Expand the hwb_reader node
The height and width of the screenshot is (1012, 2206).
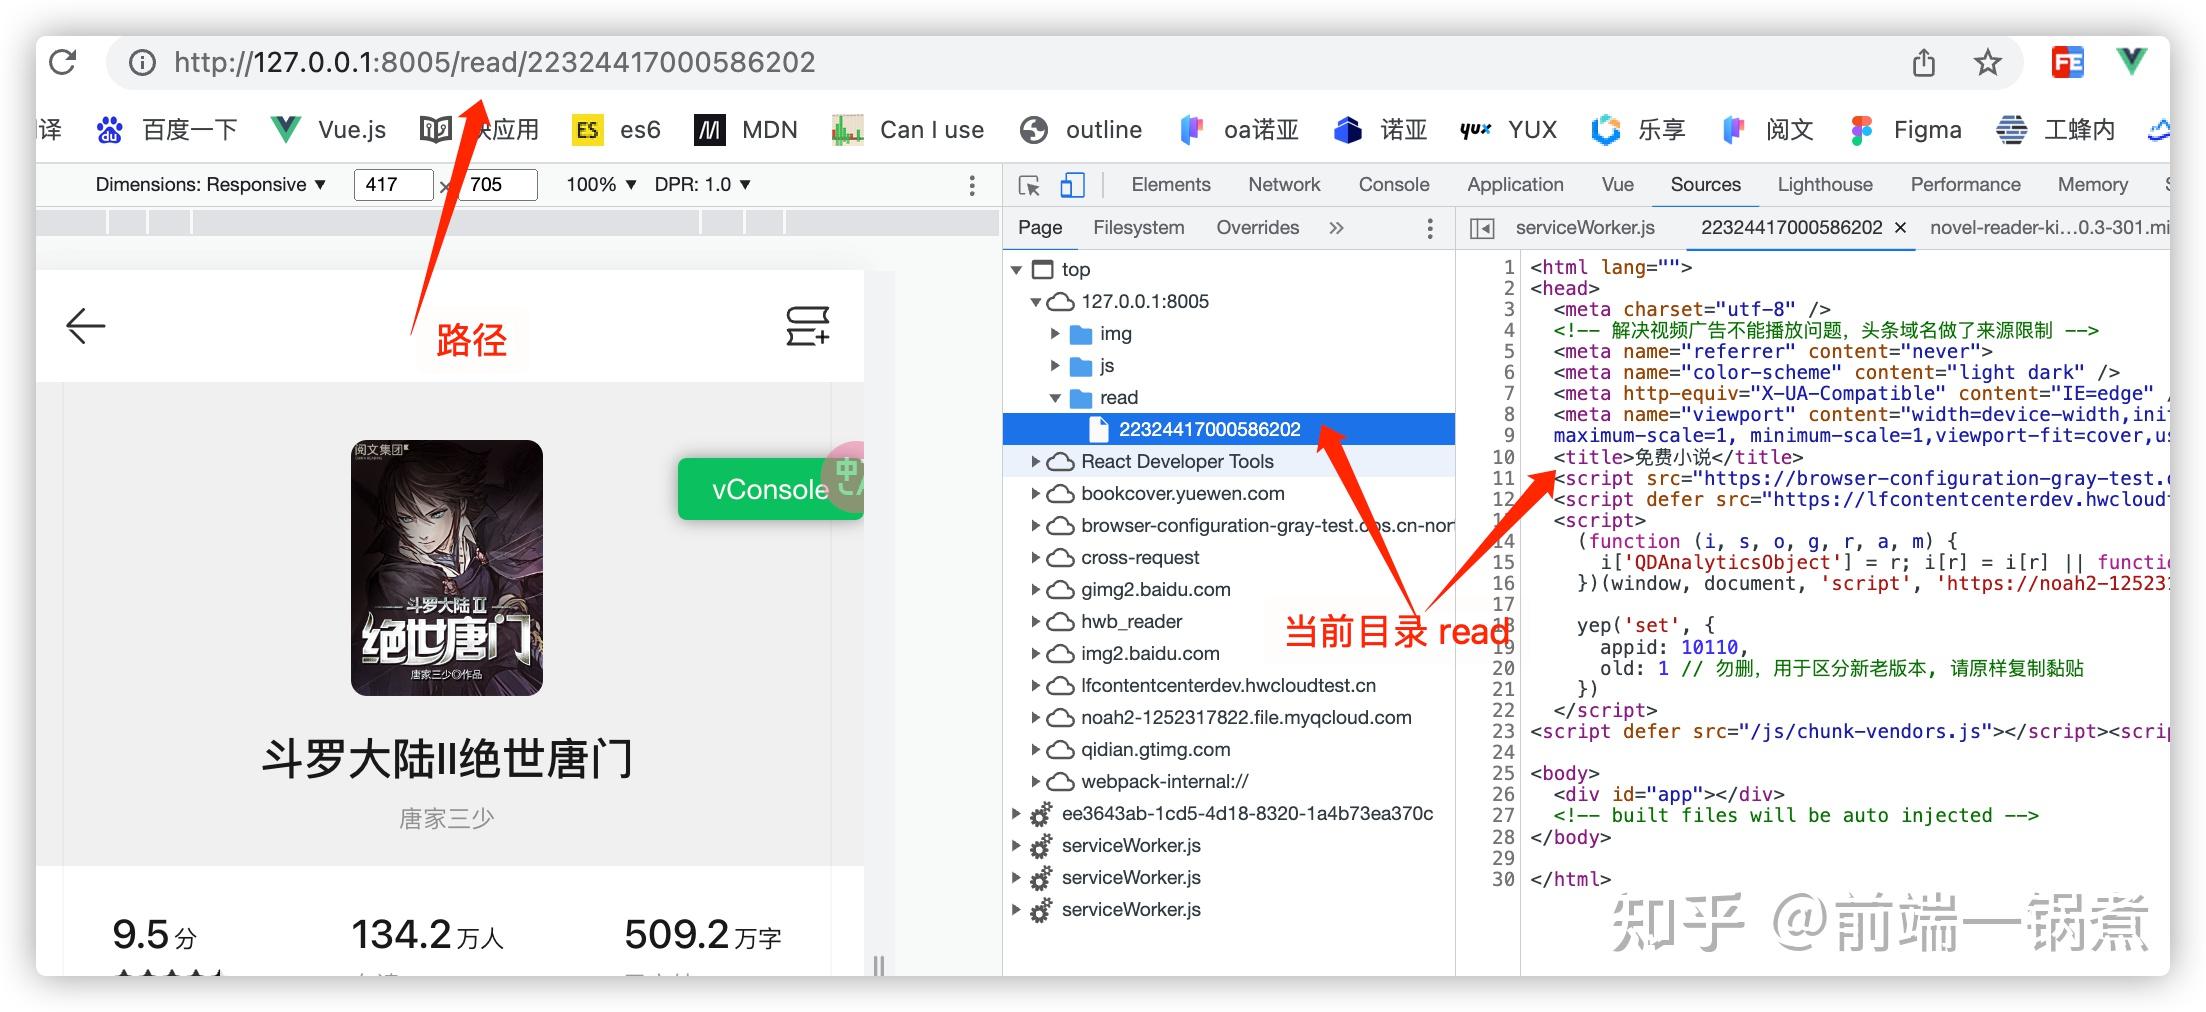click(1036, 622)
